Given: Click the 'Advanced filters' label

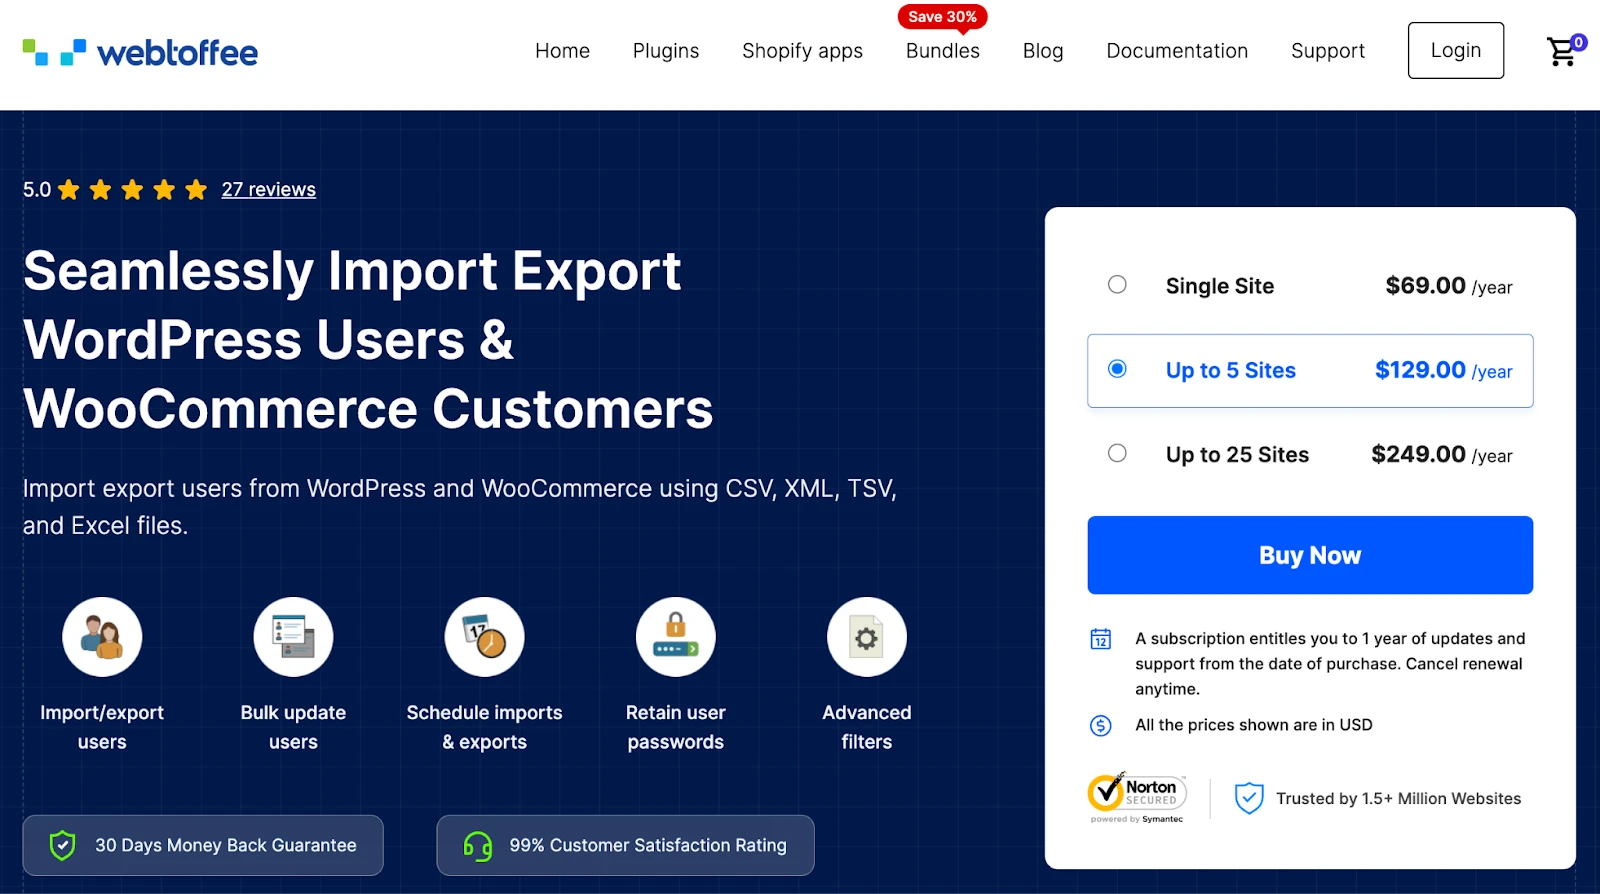Looking at the screenshot, I should (x=867, y=727).
